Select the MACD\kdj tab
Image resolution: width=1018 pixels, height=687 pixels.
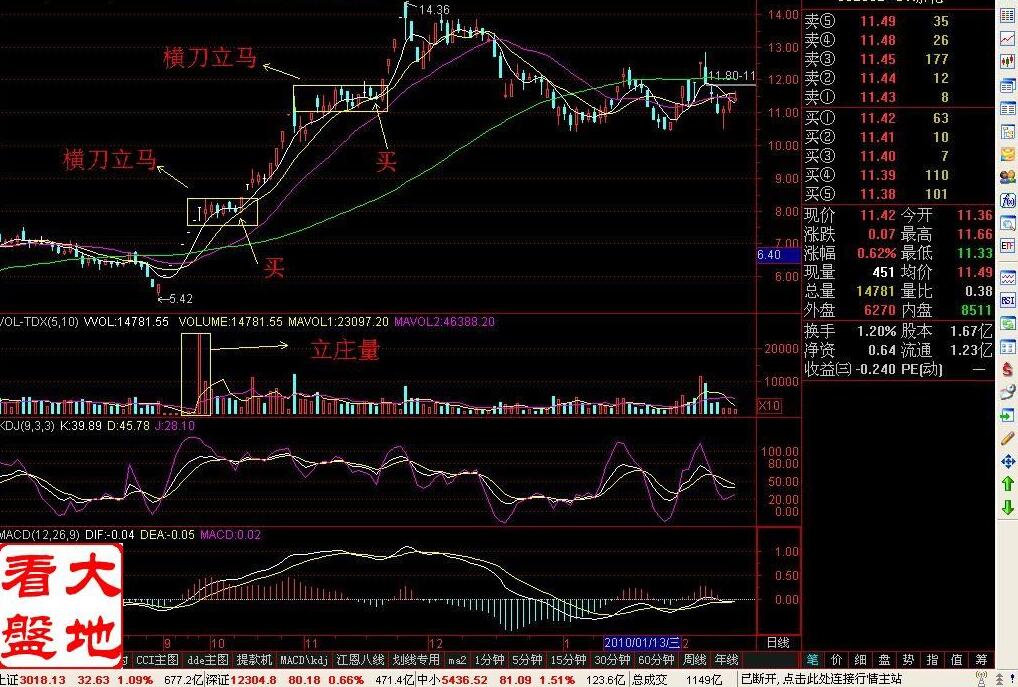point(304,660)
